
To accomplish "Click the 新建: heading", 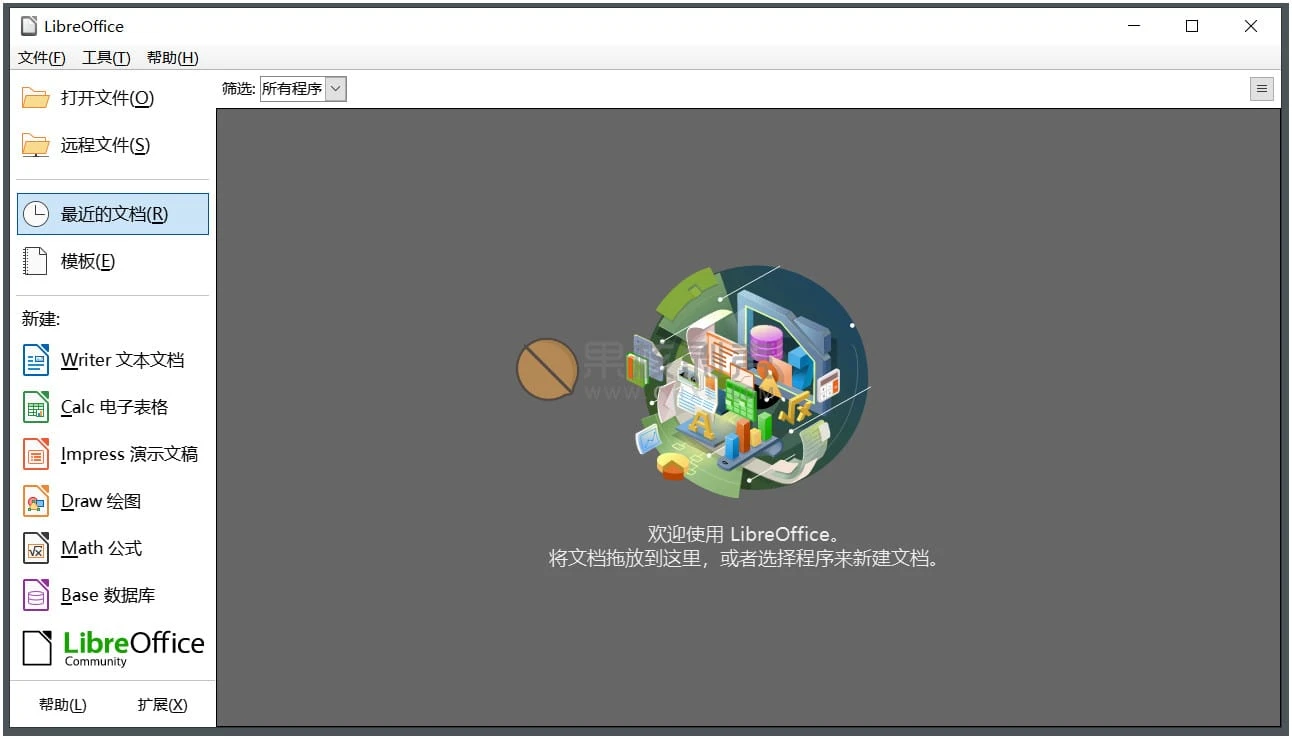I will (41, 319).
